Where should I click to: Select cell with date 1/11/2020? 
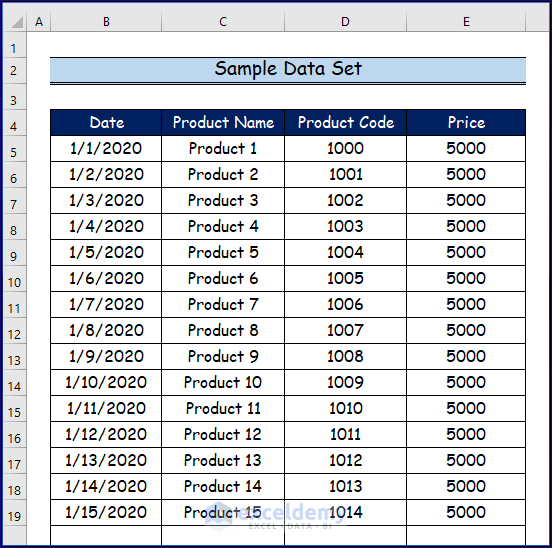pyautogui.click(x=106, y=409)
